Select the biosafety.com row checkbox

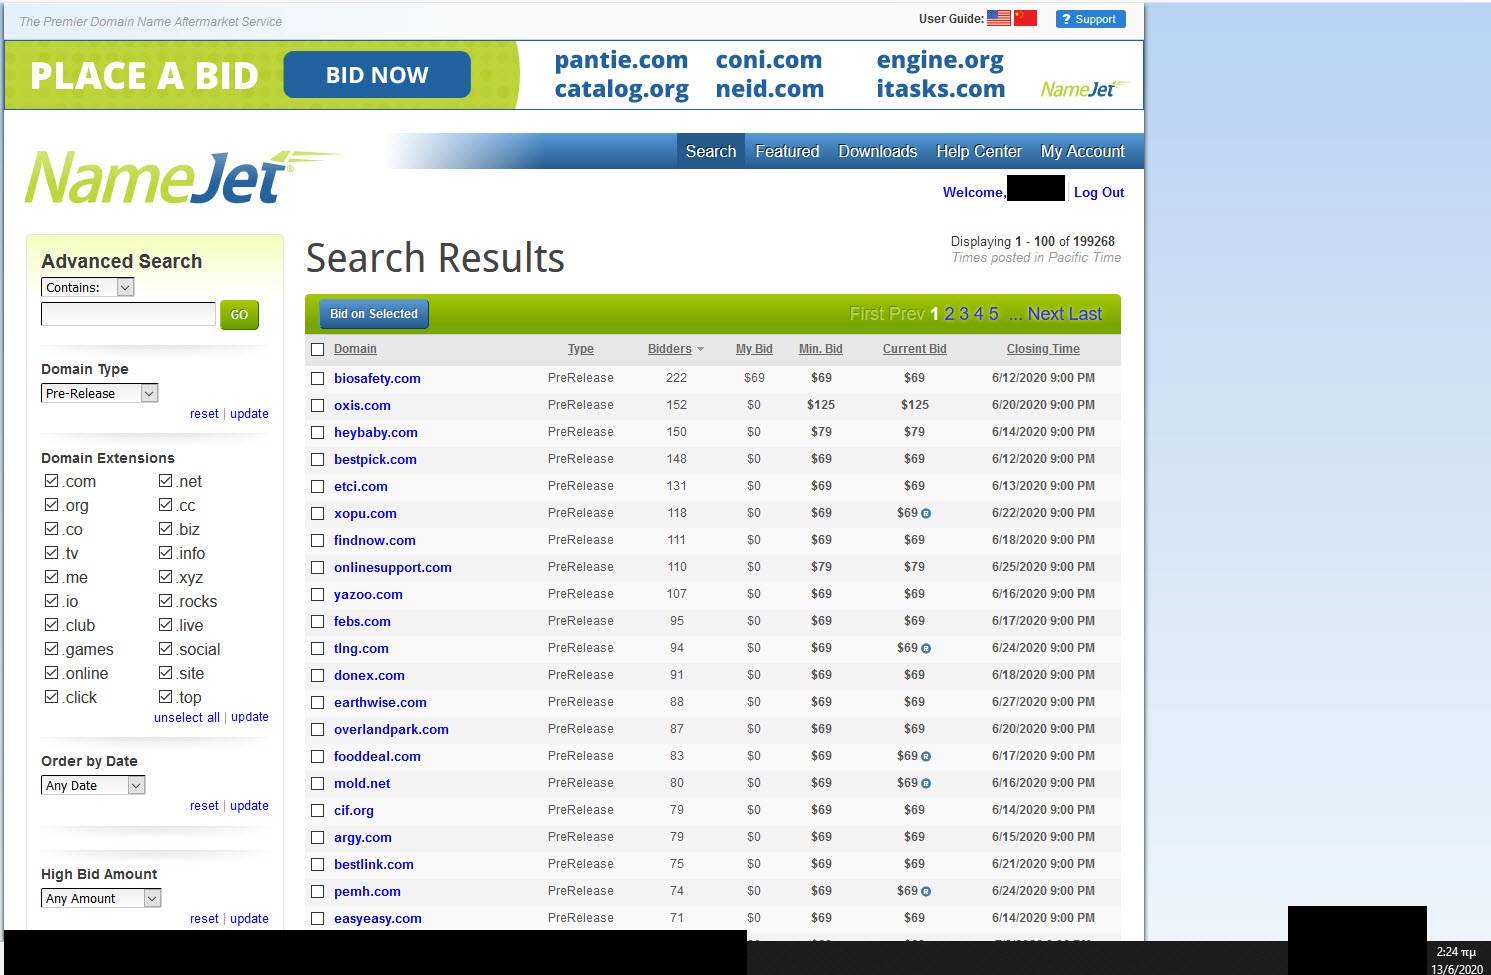[317, 378]
